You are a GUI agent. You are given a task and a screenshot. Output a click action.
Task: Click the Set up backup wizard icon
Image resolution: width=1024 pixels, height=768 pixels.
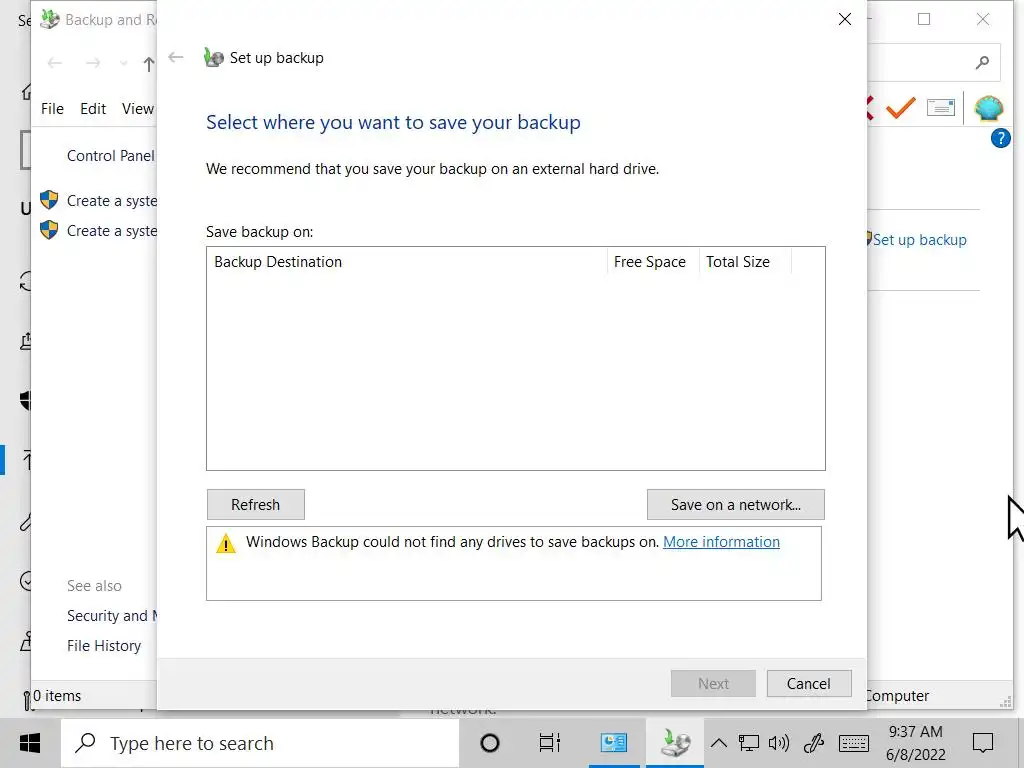pos(214,57)
